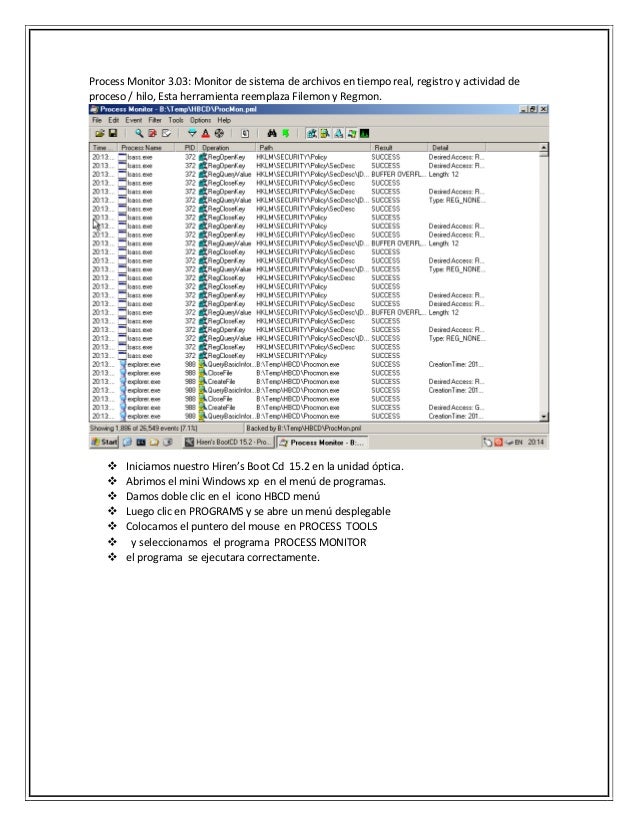Open the command prompt quick launch icon
Screen dimensions: 638x826
tap(141, 442)
